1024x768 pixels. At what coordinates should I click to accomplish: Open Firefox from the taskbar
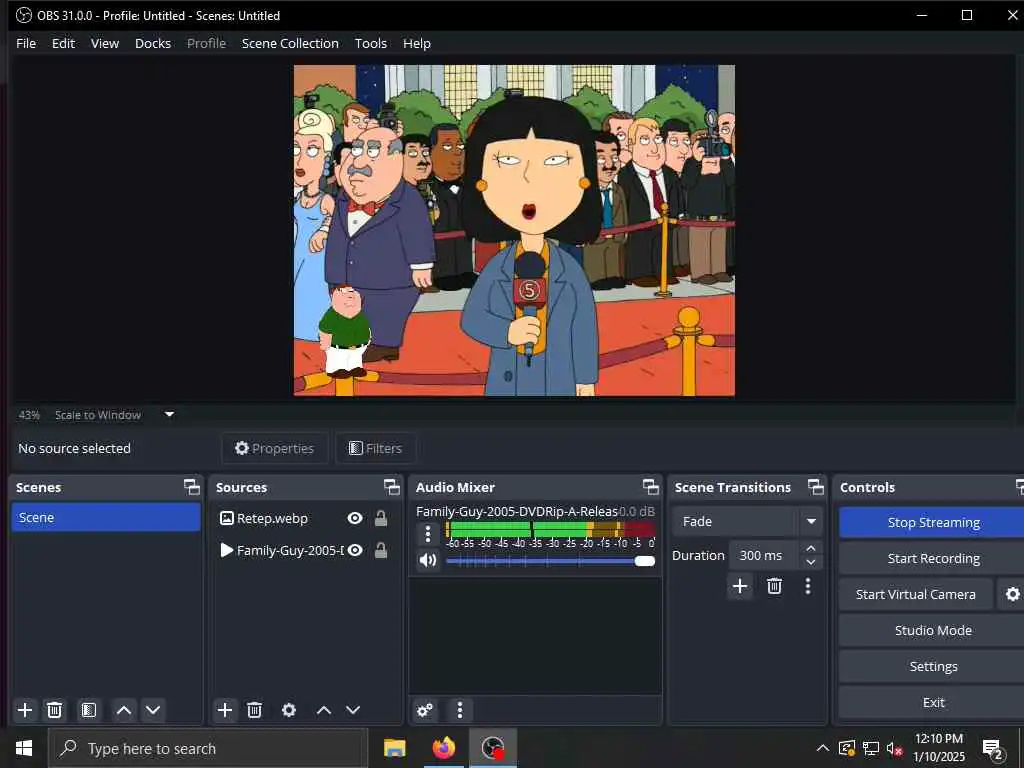pos(443,748)
